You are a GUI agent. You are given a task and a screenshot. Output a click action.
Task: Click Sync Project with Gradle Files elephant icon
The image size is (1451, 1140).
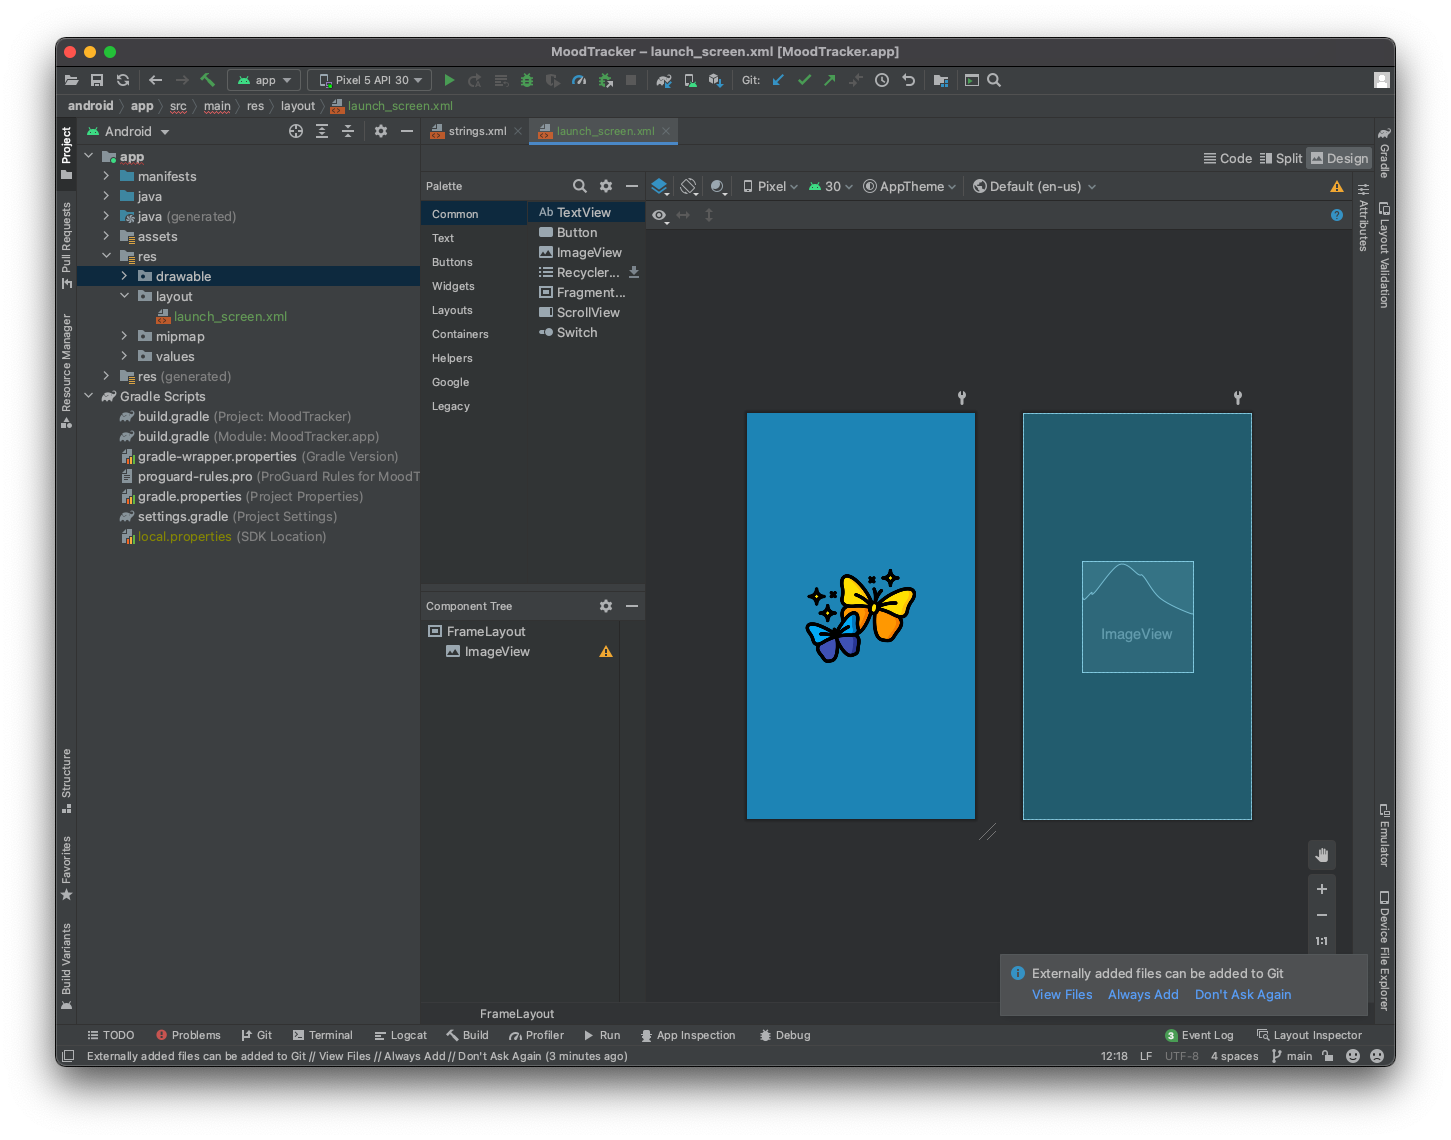664,80
